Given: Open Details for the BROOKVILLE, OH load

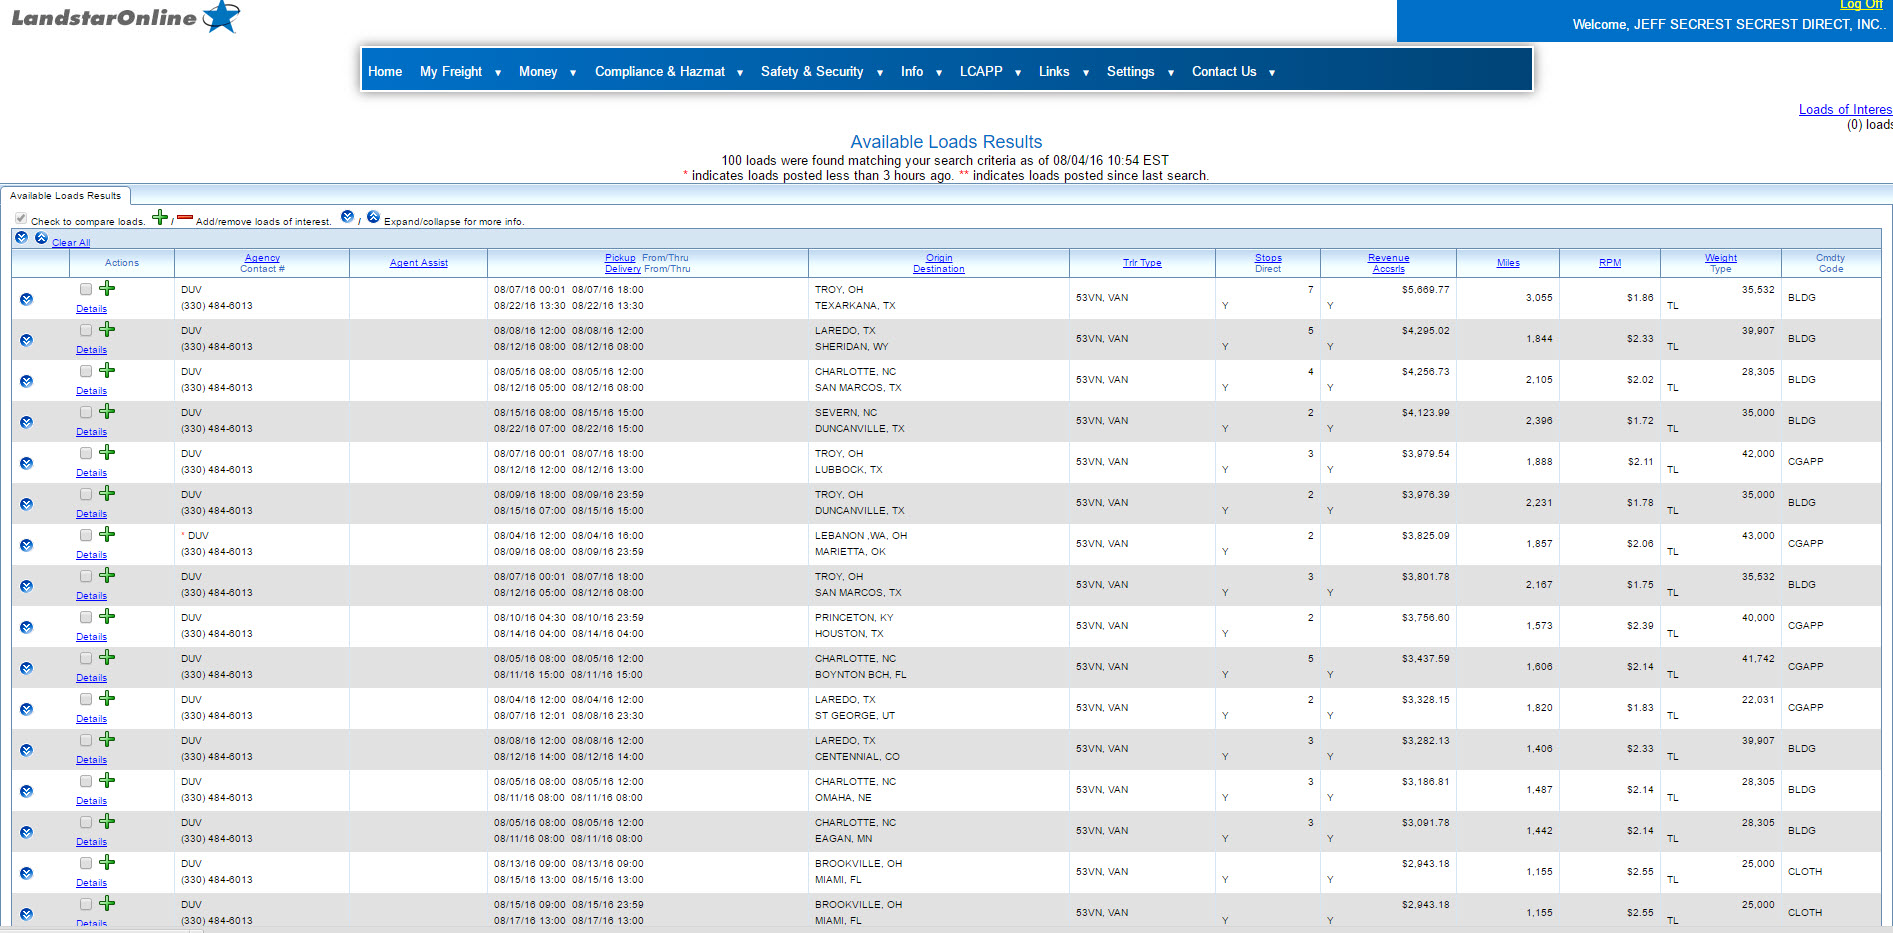Looking at the screenshot, I should point(91,883).
